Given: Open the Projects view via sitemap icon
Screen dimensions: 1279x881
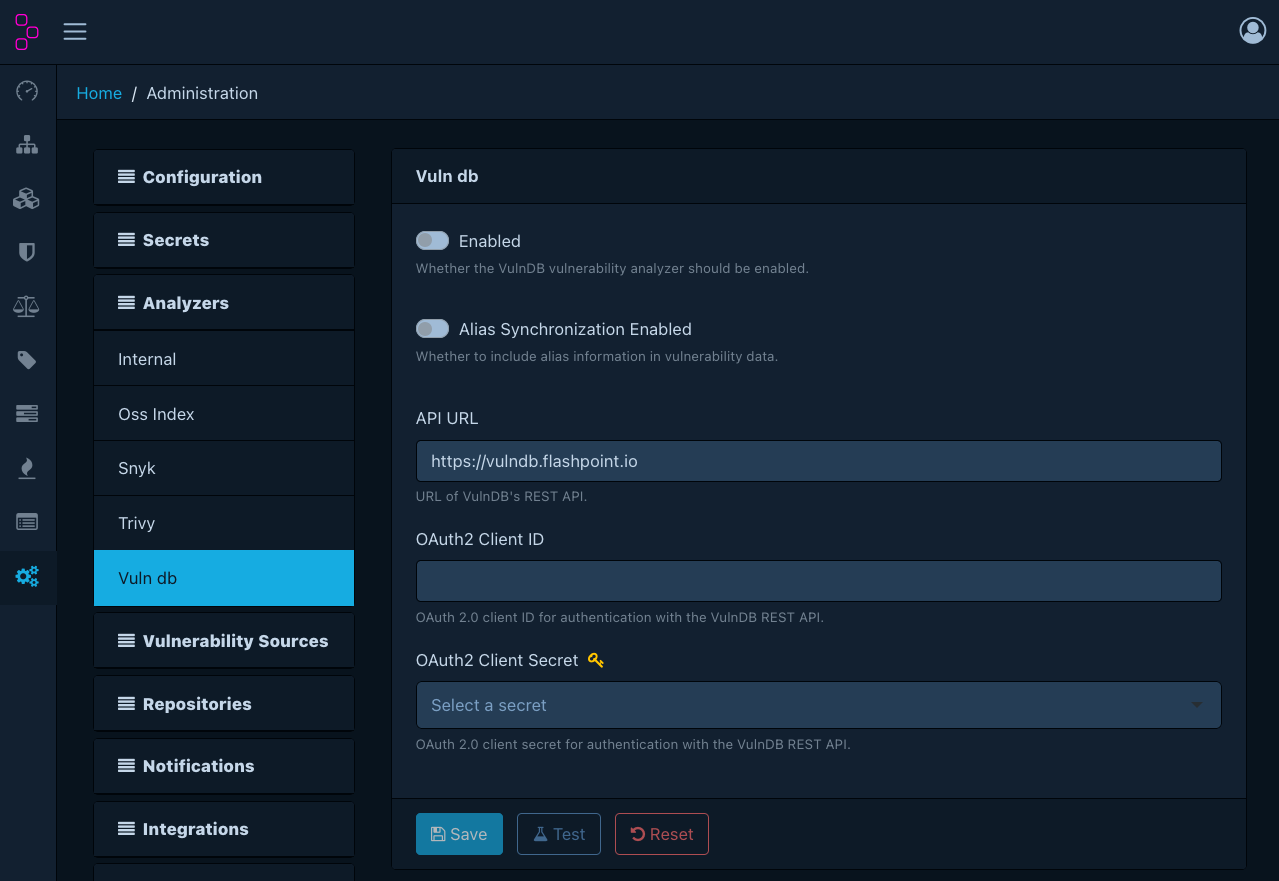Looking at the screenshot, I should 27,144.
